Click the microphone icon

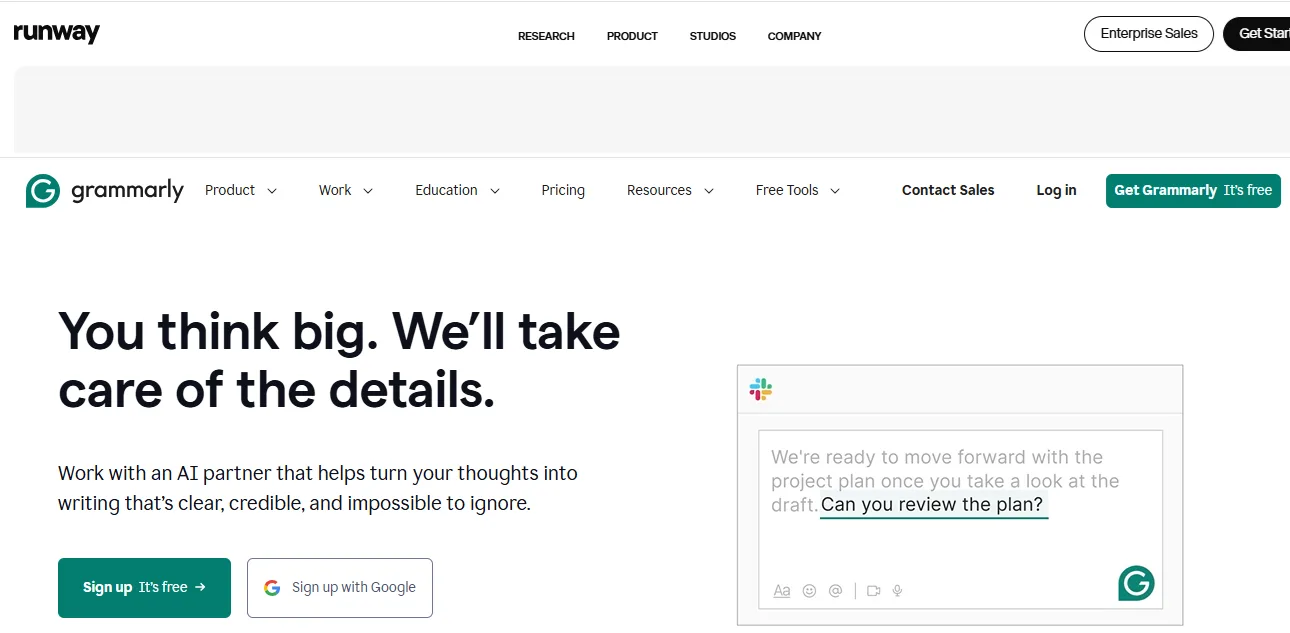[897, 590]
